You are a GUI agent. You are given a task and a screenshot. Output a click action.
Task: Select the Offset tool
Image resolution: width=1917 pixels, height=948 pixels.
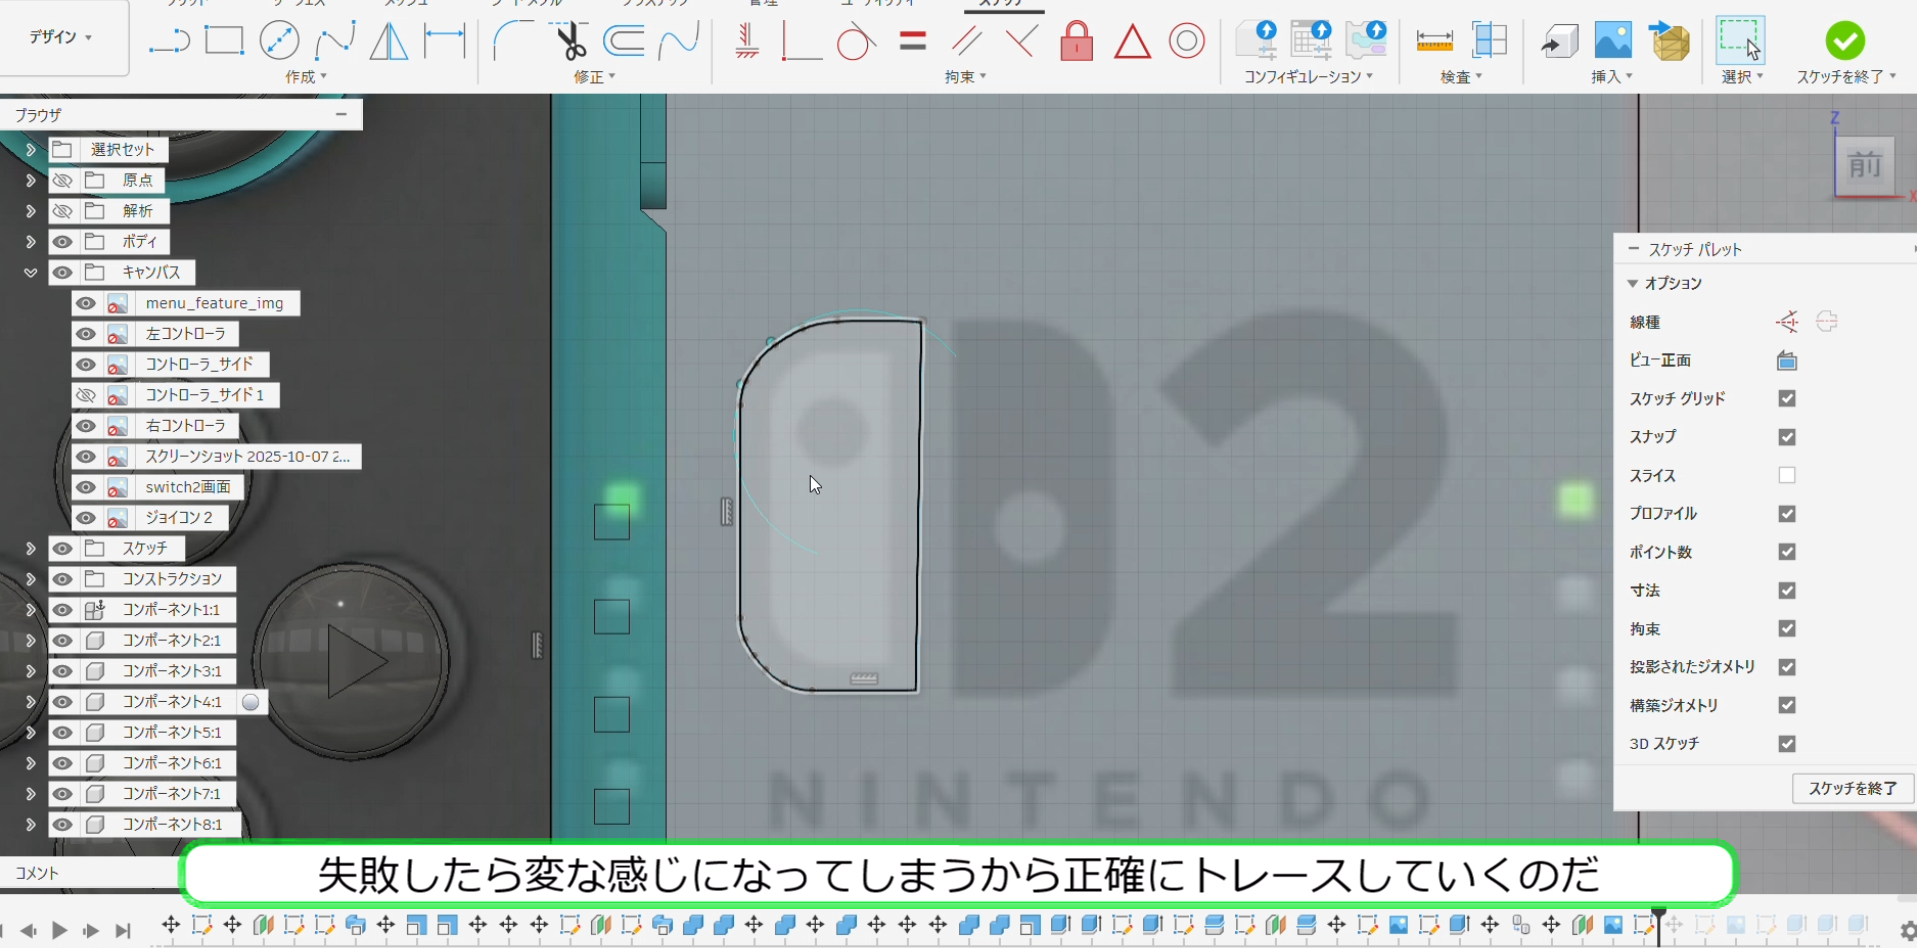[x=624, y=41]
